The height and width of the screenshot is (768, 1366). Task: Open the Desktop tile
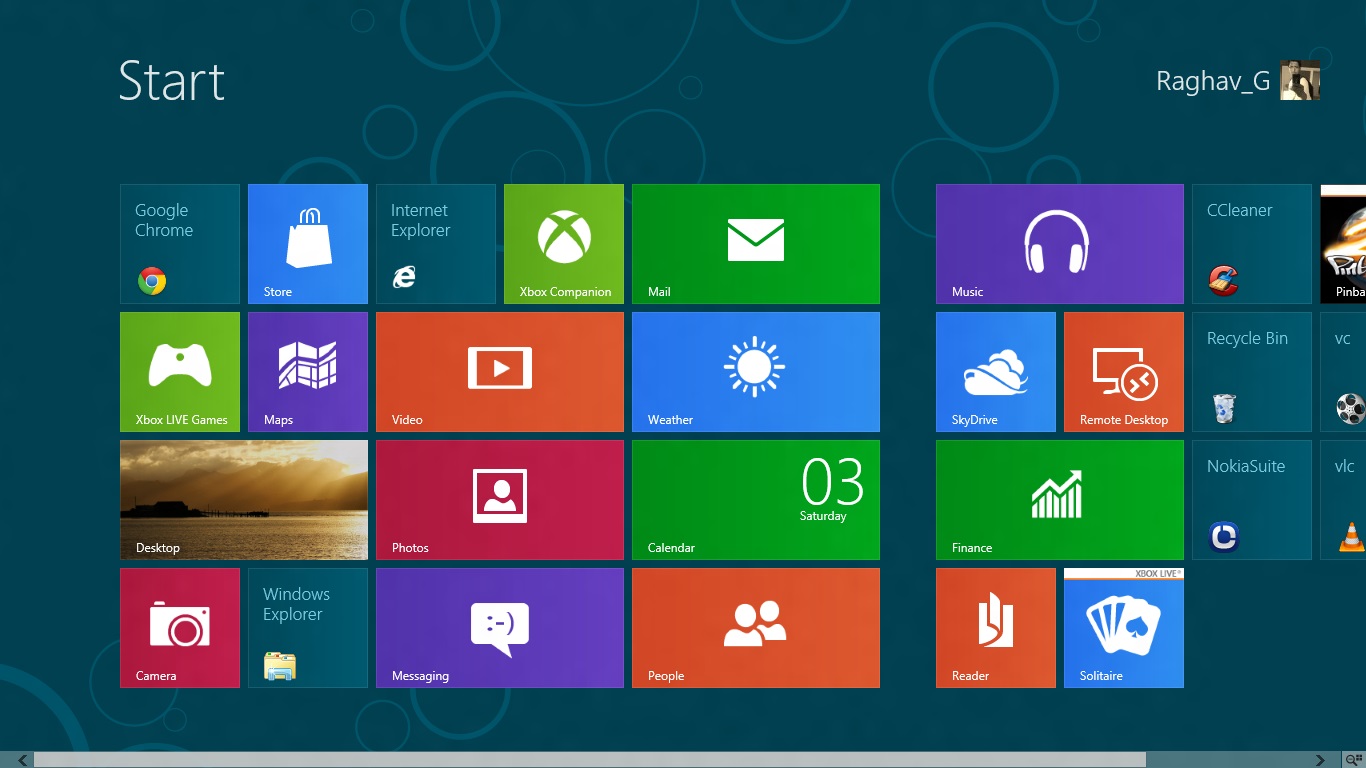click(244, 500)
